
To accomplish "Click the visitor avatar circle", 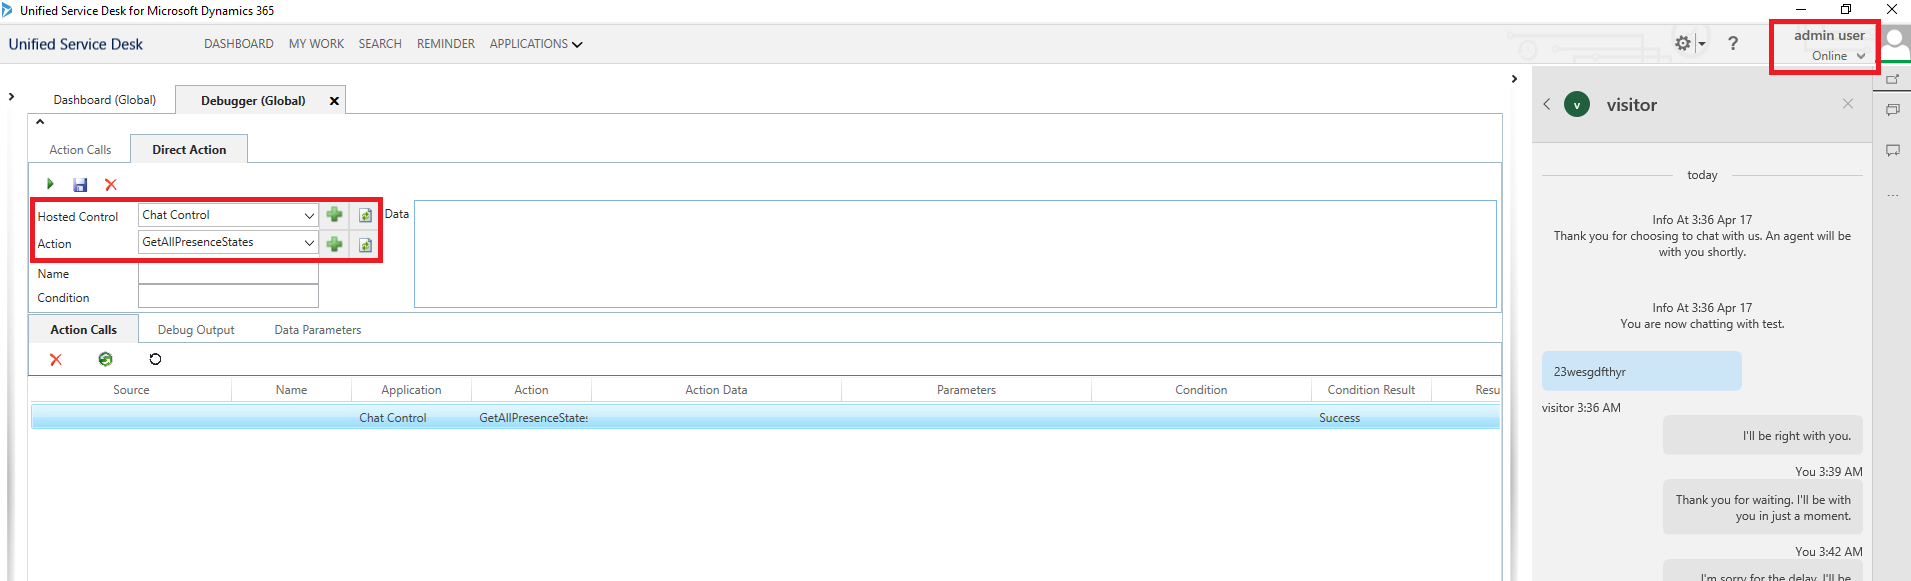I will pos(1577,104).
